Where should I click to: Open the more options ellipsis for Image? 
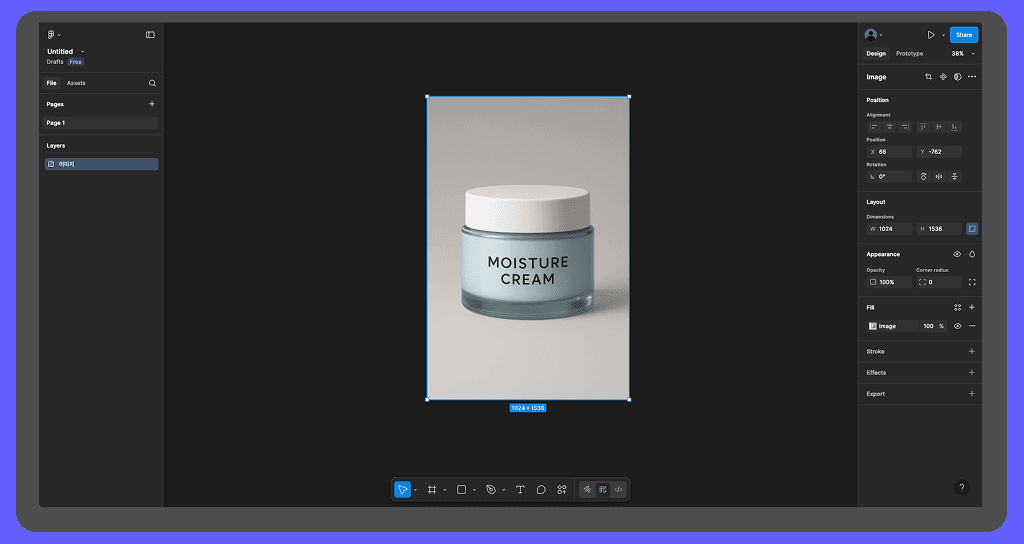tap(972, 77)
